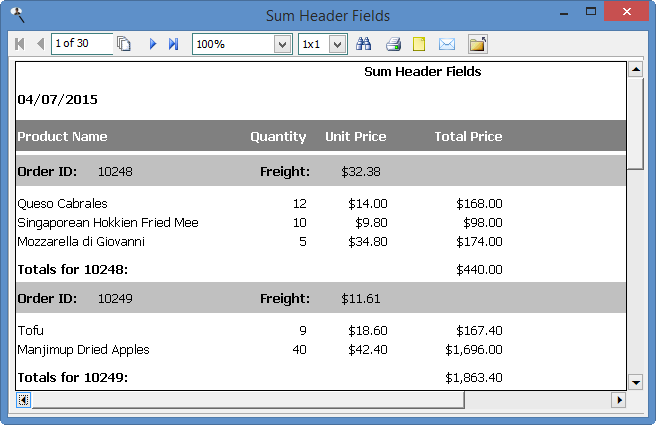
Task: Go to the next page
Action: (x=153, y=44)
